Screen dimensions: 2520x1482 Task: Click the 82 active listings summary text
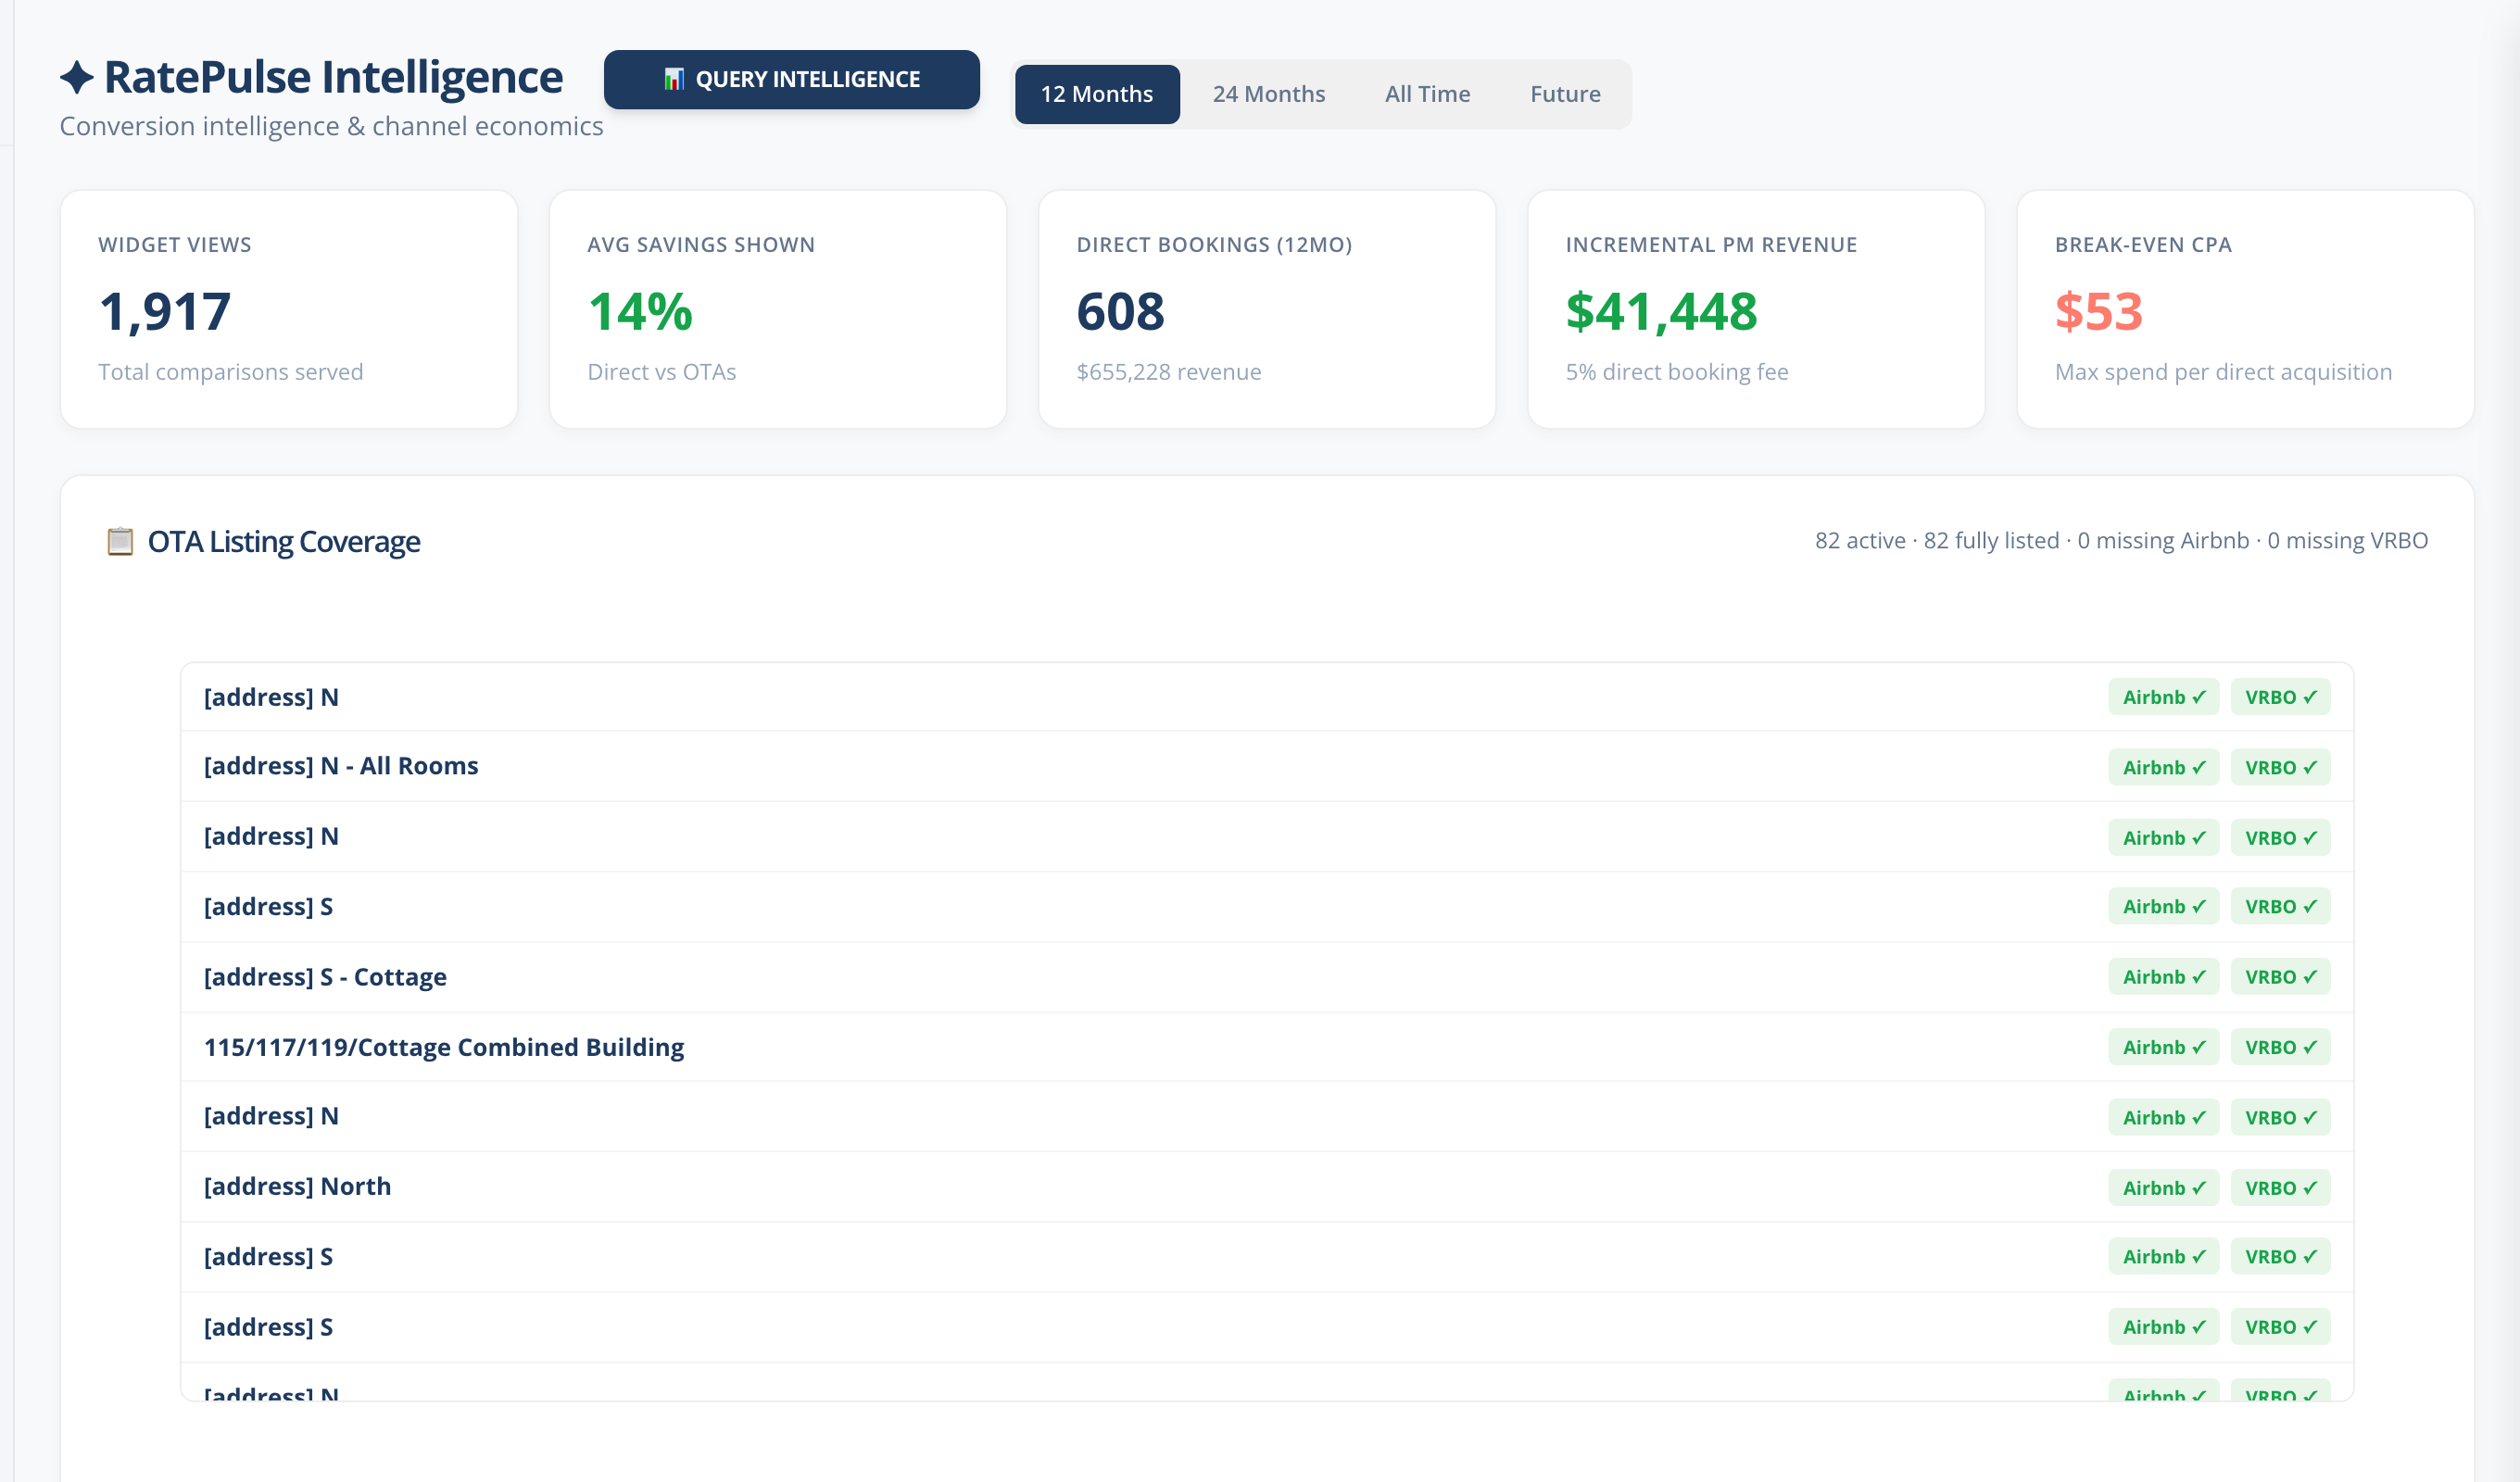2121,540
